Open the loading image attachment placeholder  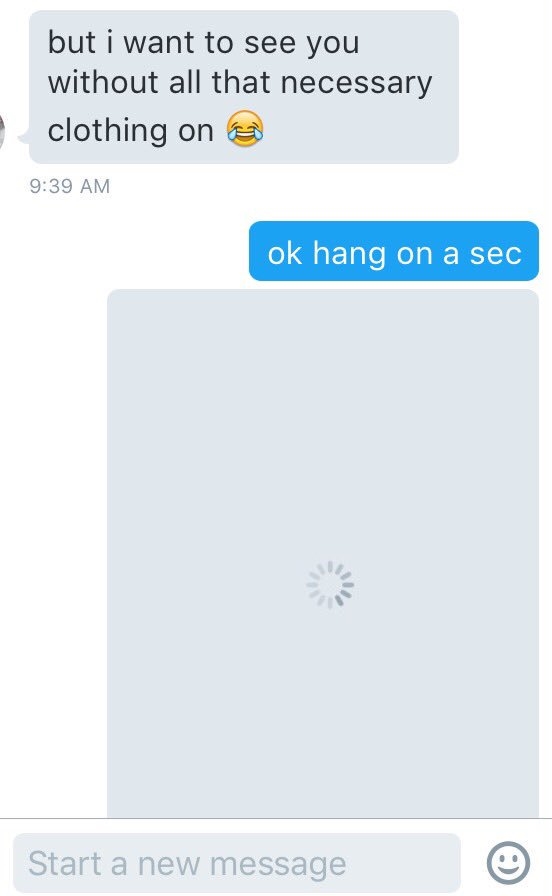click(x=323, y=553)
